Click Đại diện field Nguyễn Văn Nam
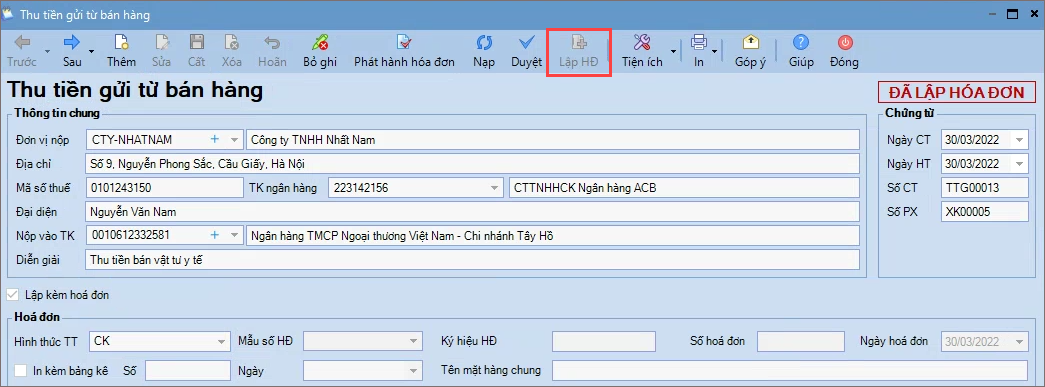This screenshot has width=1045, height=387. pyautogui.click(x=473, y=212)
